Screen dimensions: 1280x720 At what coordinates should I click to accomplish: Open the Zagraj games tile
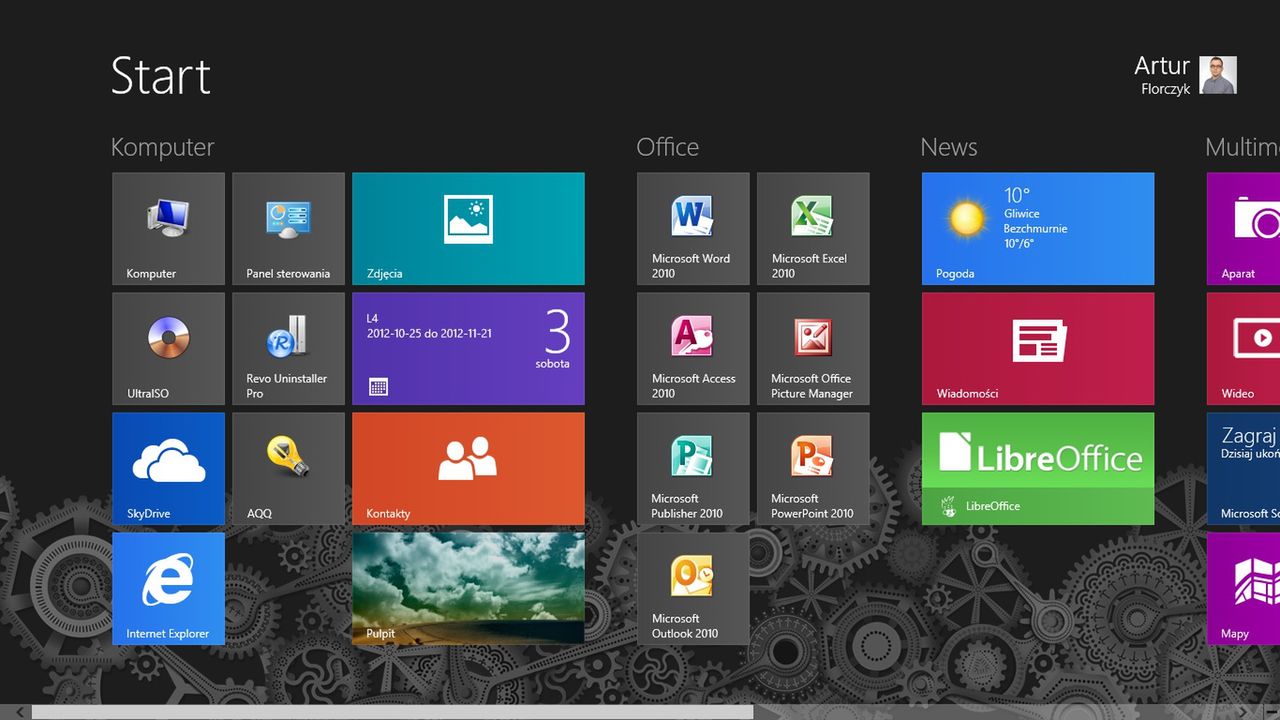1243,469
